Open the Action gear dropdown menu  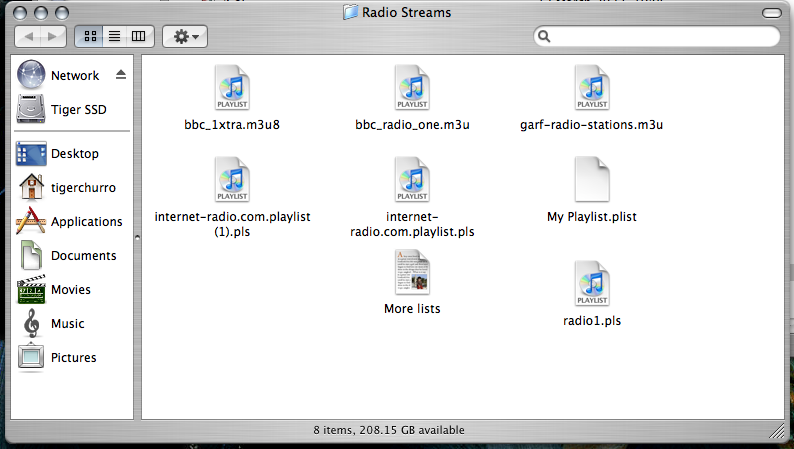[x=185, y=36]
